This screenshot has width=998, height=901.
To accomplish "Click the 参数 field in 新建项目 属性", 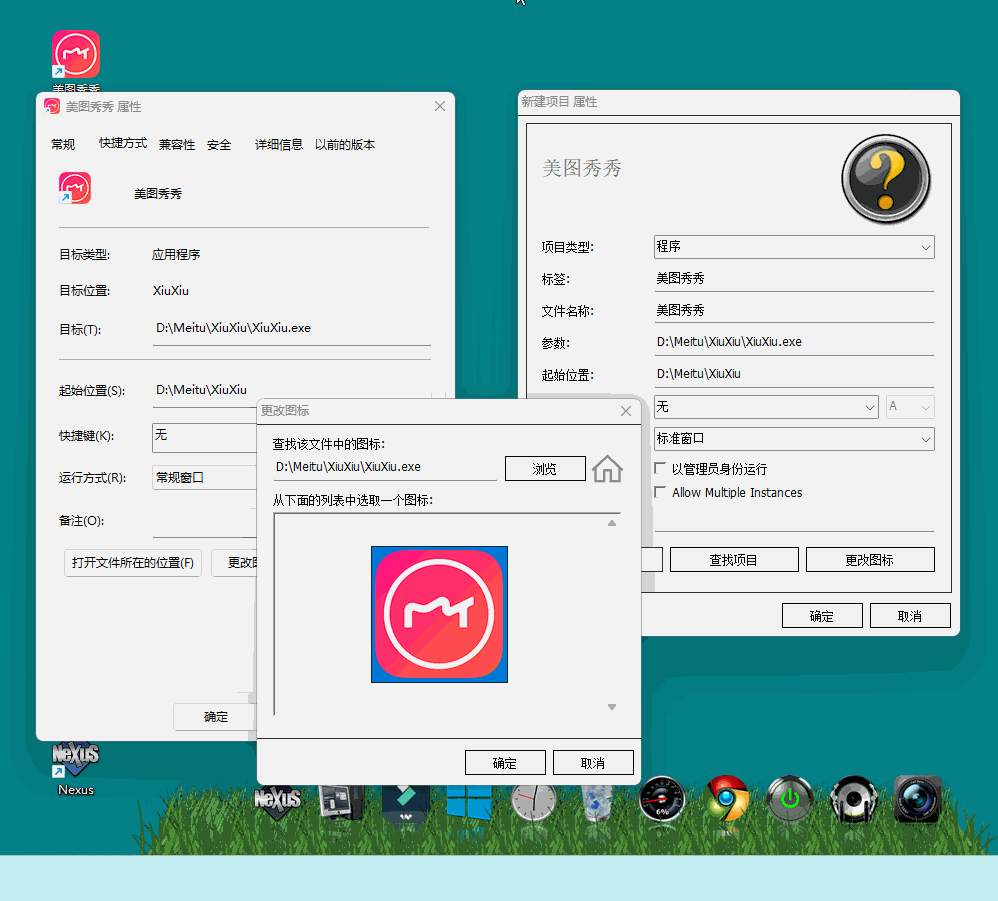I will coord(794,342).
